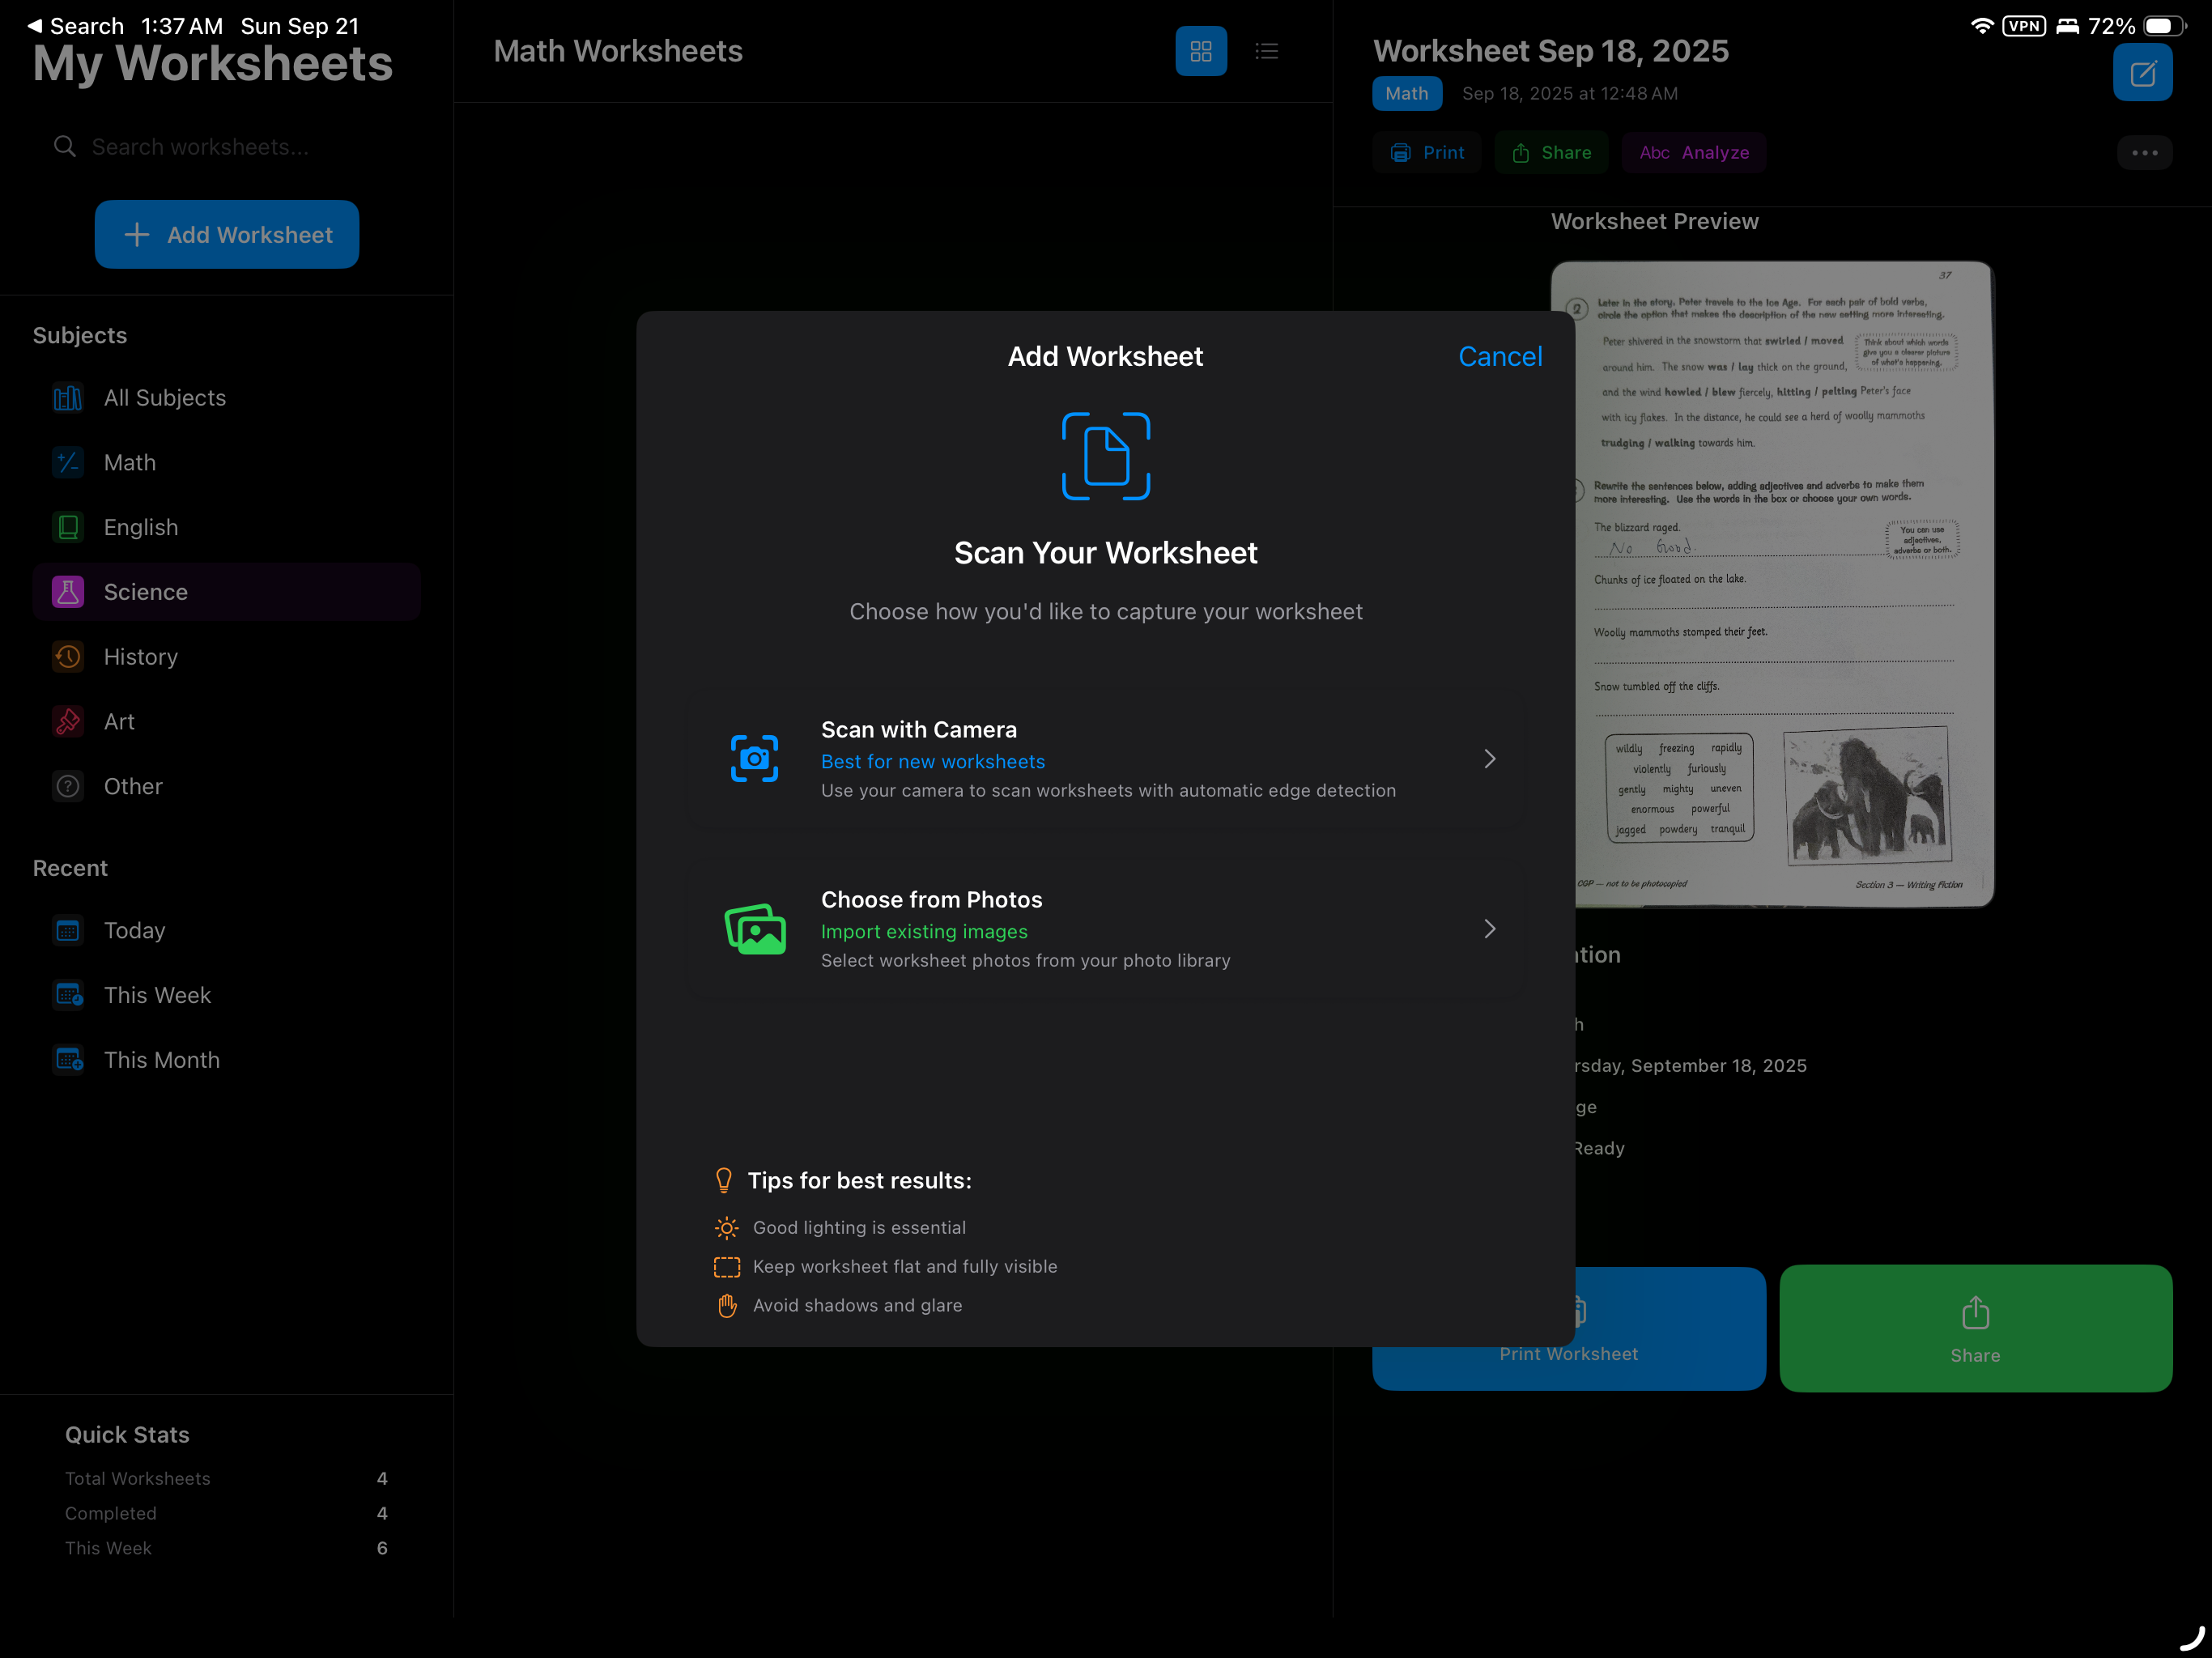Click 'Sep 18, 2025 at 12:48 AM' timestamp

[1570, 94]
